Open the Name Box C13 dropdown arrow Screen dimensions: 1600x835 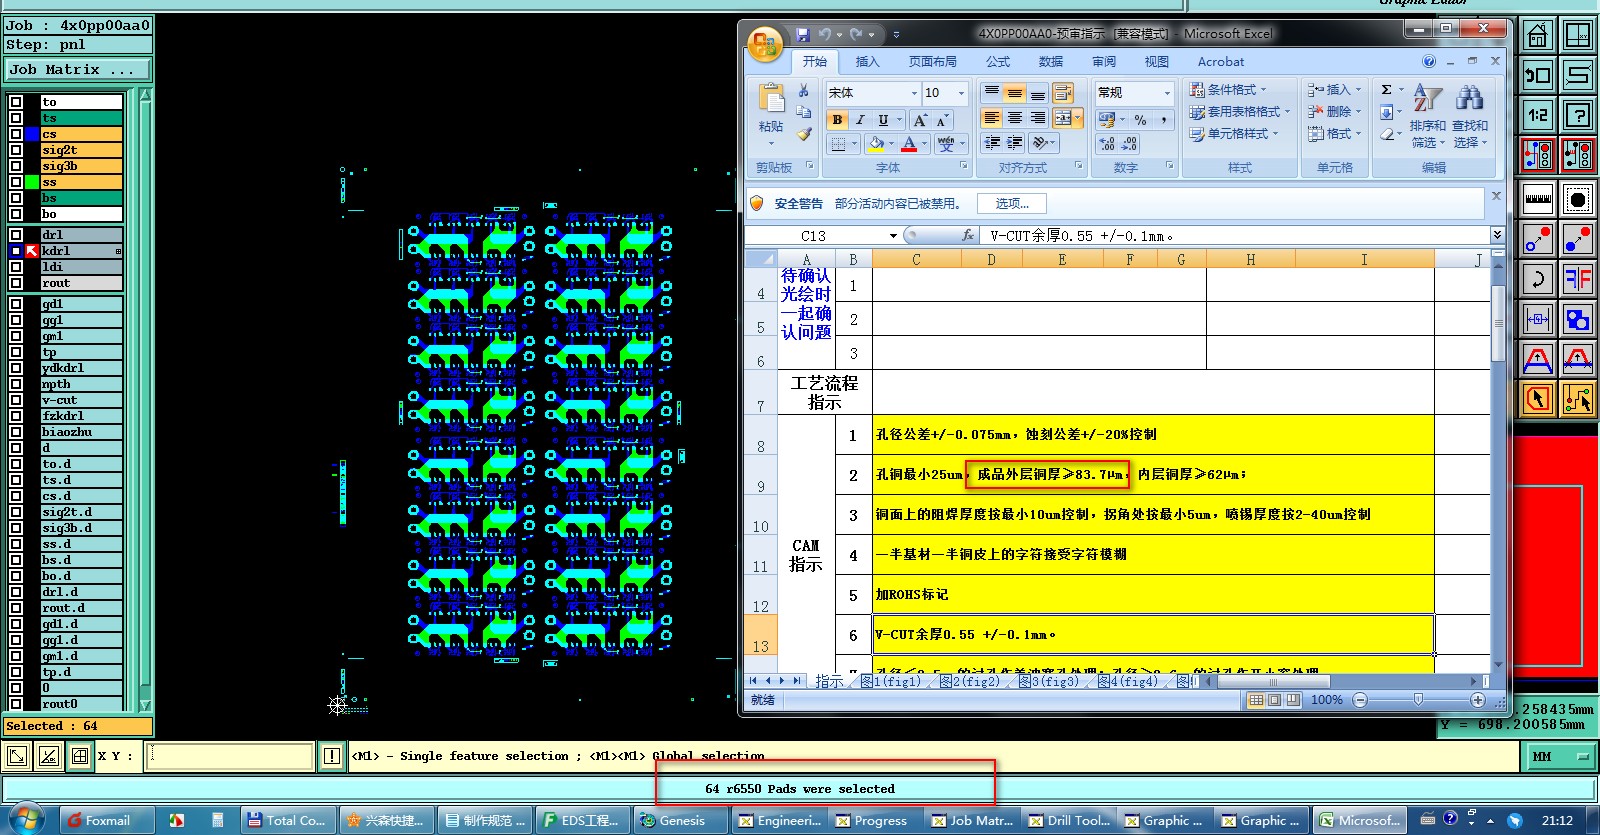coord(893,236)
